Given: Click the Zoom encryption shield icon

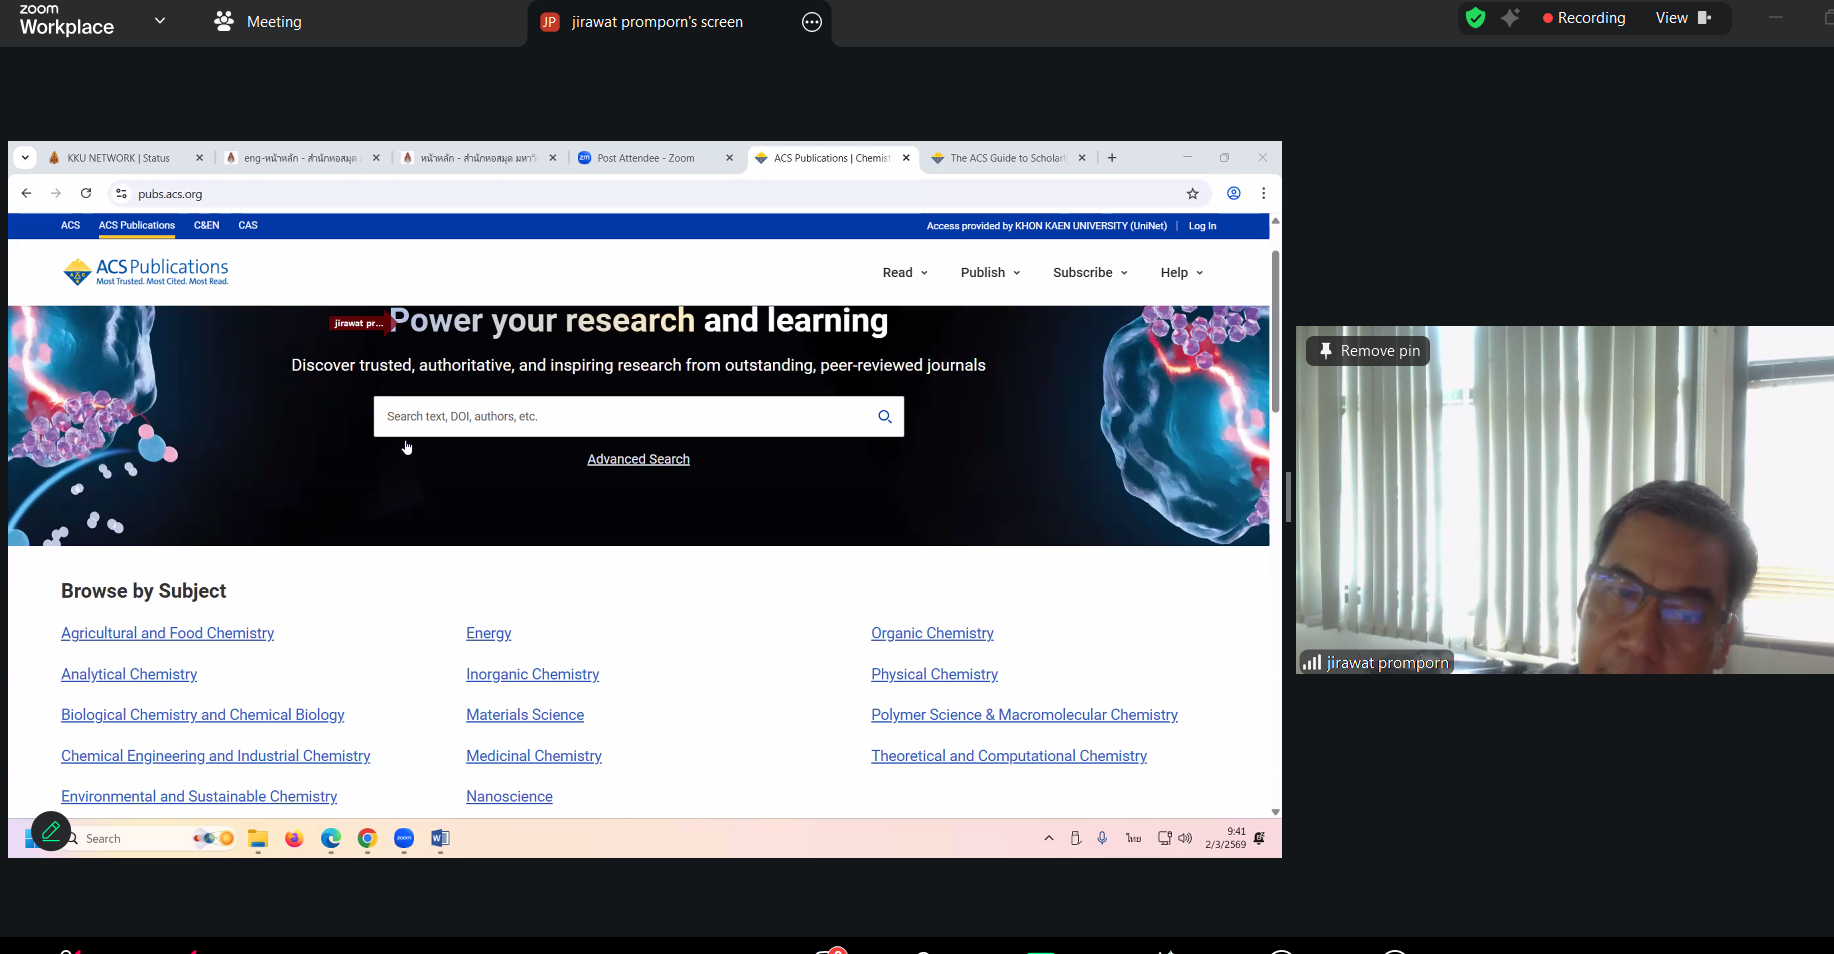Looking at the screenshot, I should 1475,18.
